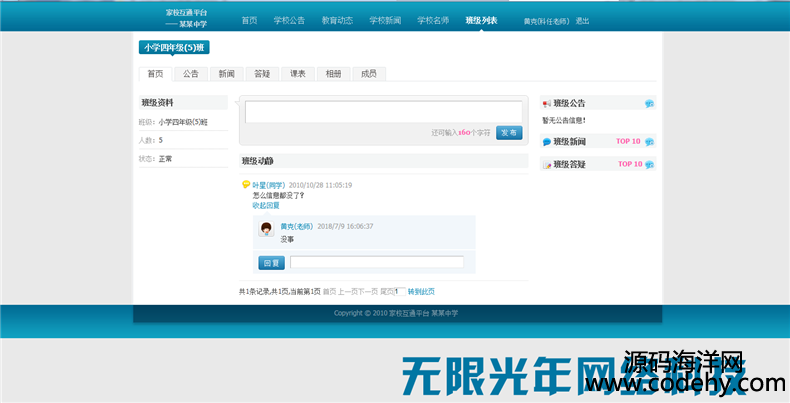The height and width of the screenshot is (403, 790).
Task: Click the blue chat icon beside 班级新闻
Action: (547, 142)
